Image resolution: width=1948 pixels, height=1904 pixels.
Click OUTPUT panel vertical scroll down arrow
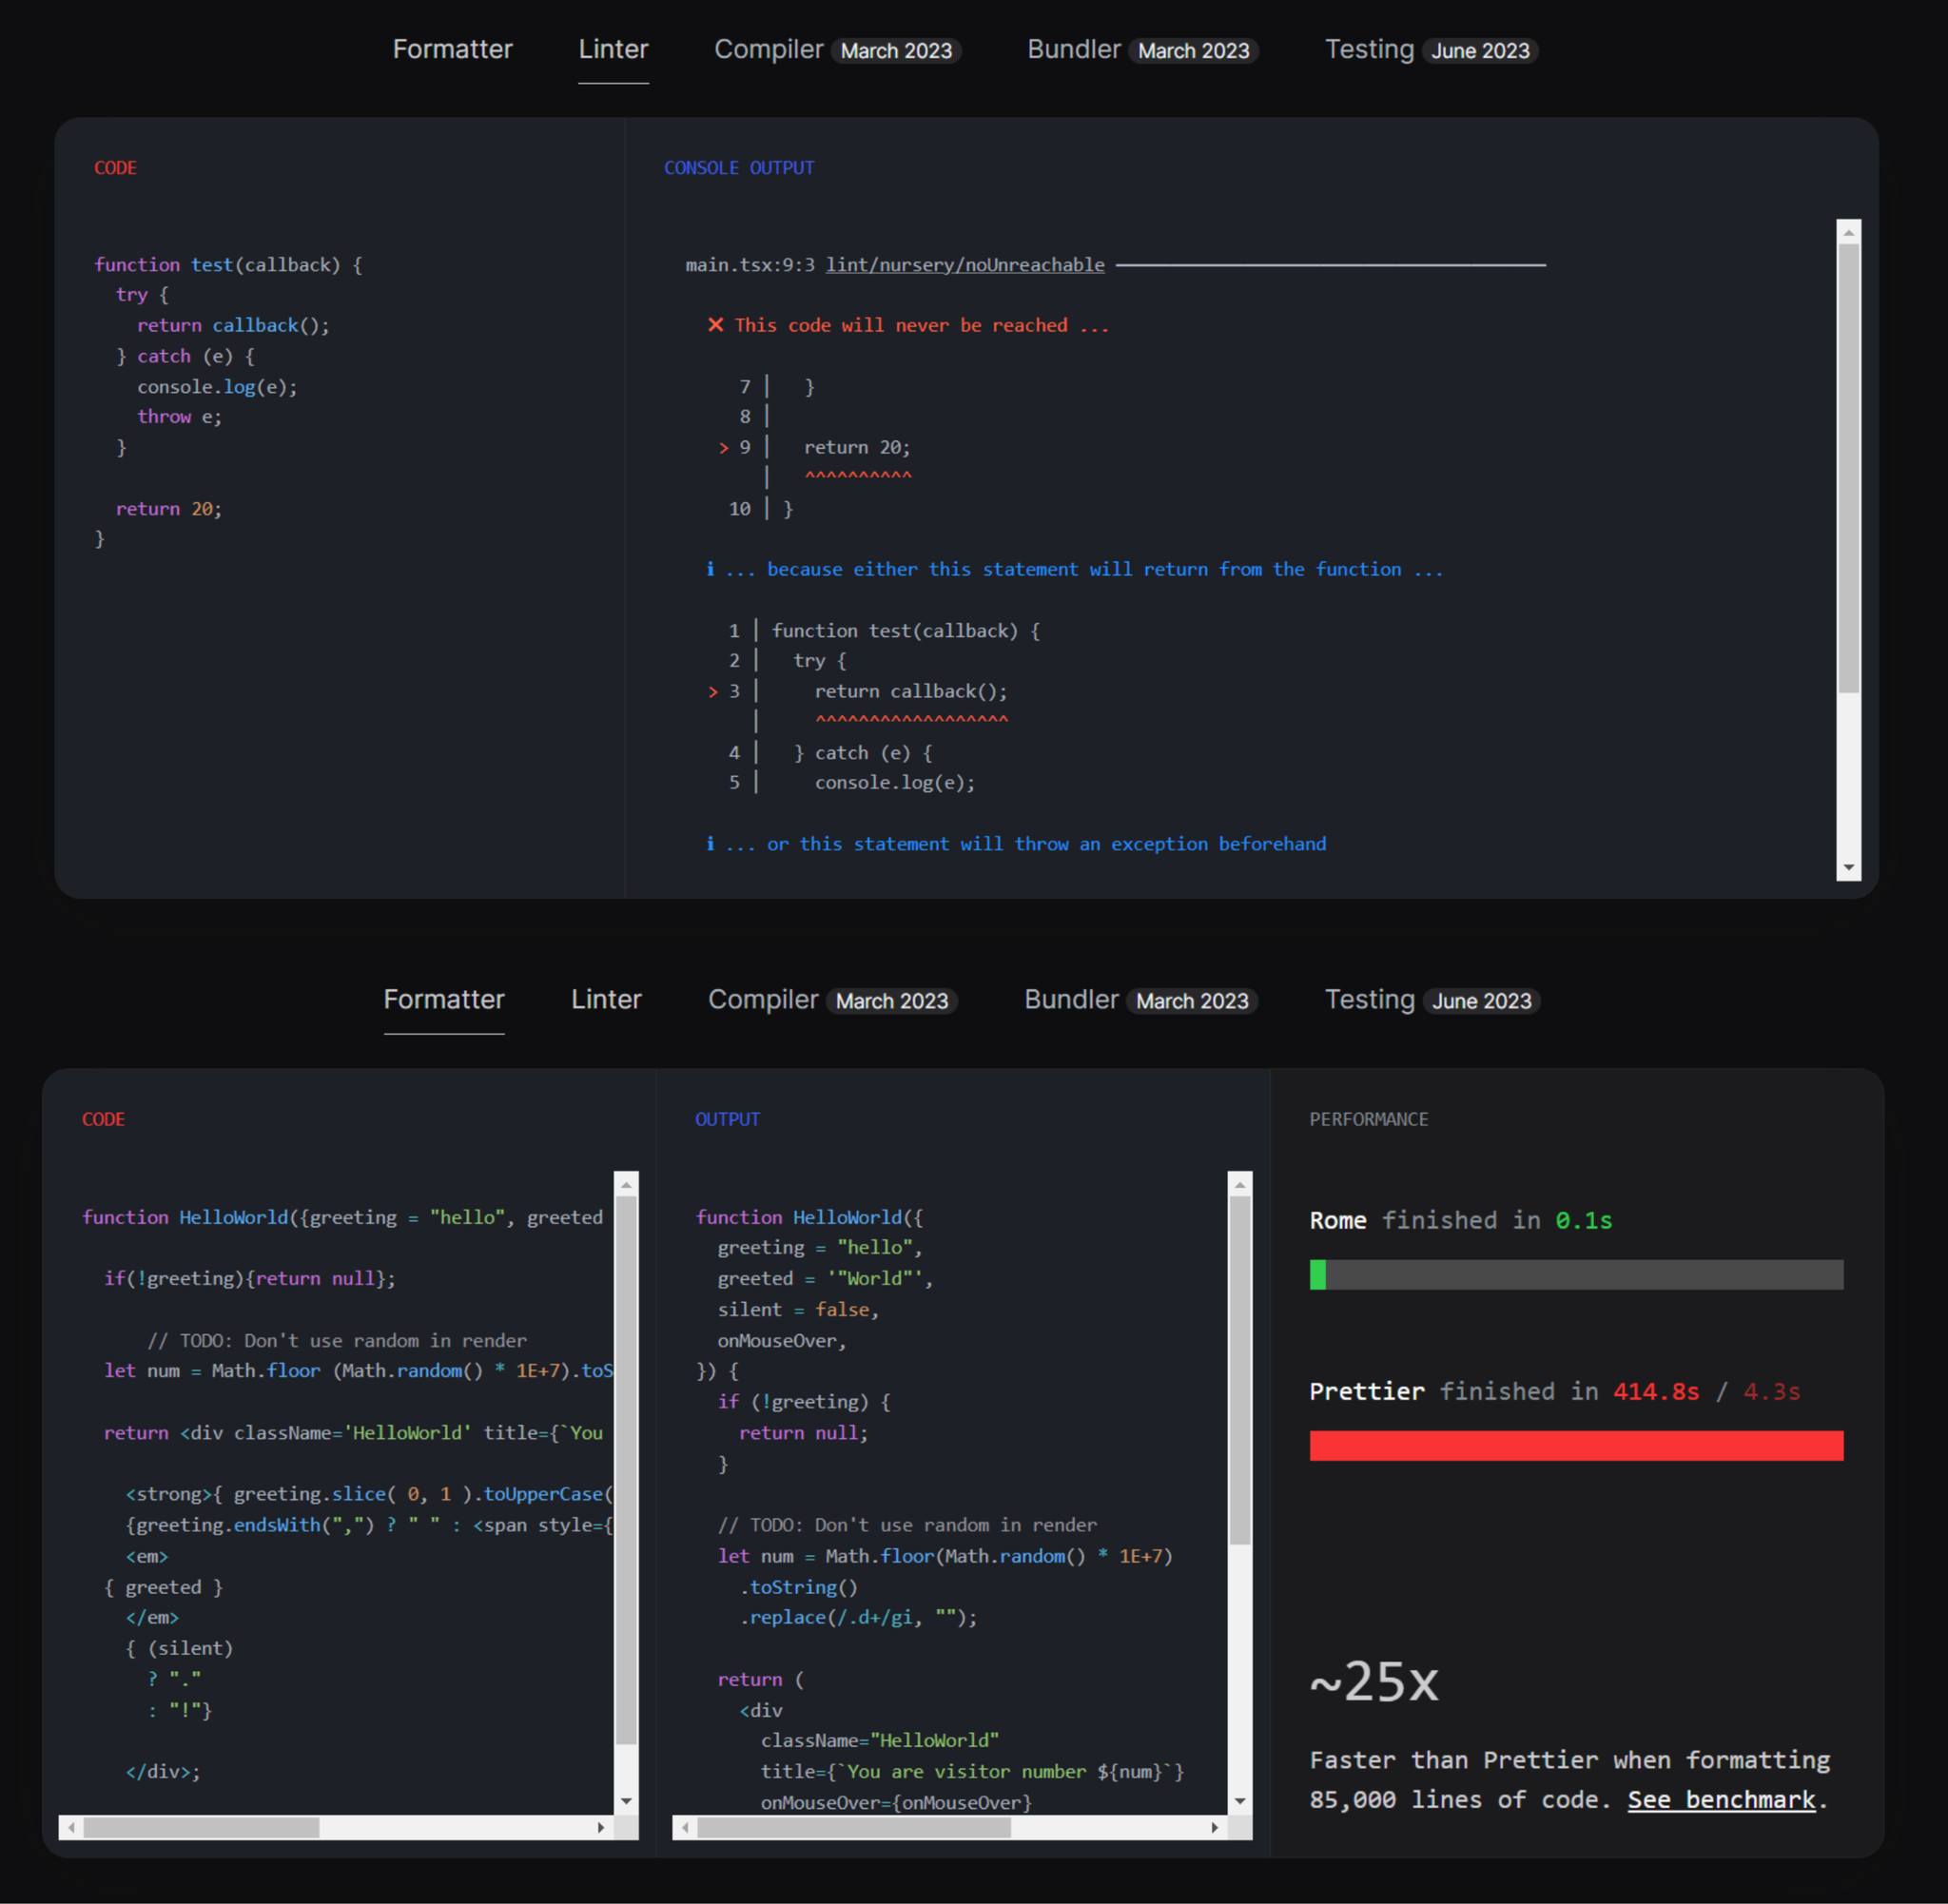1240,1801
